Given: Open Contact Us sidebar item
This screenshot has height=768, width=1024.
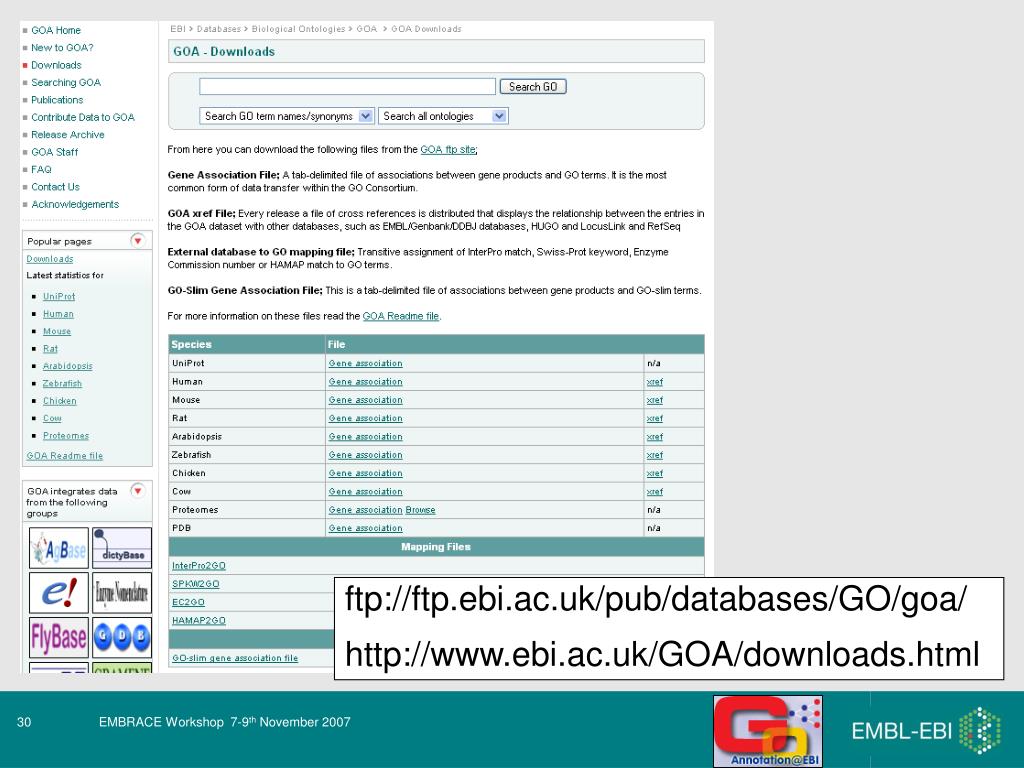Looking at the screenshot, I should [55, 187].
